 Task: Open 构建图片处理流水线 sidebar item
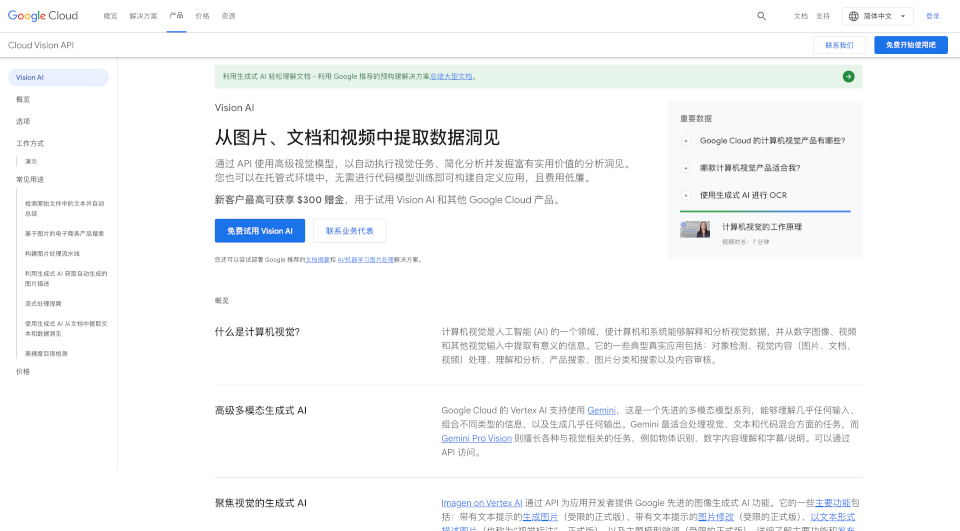pos(52,254)
